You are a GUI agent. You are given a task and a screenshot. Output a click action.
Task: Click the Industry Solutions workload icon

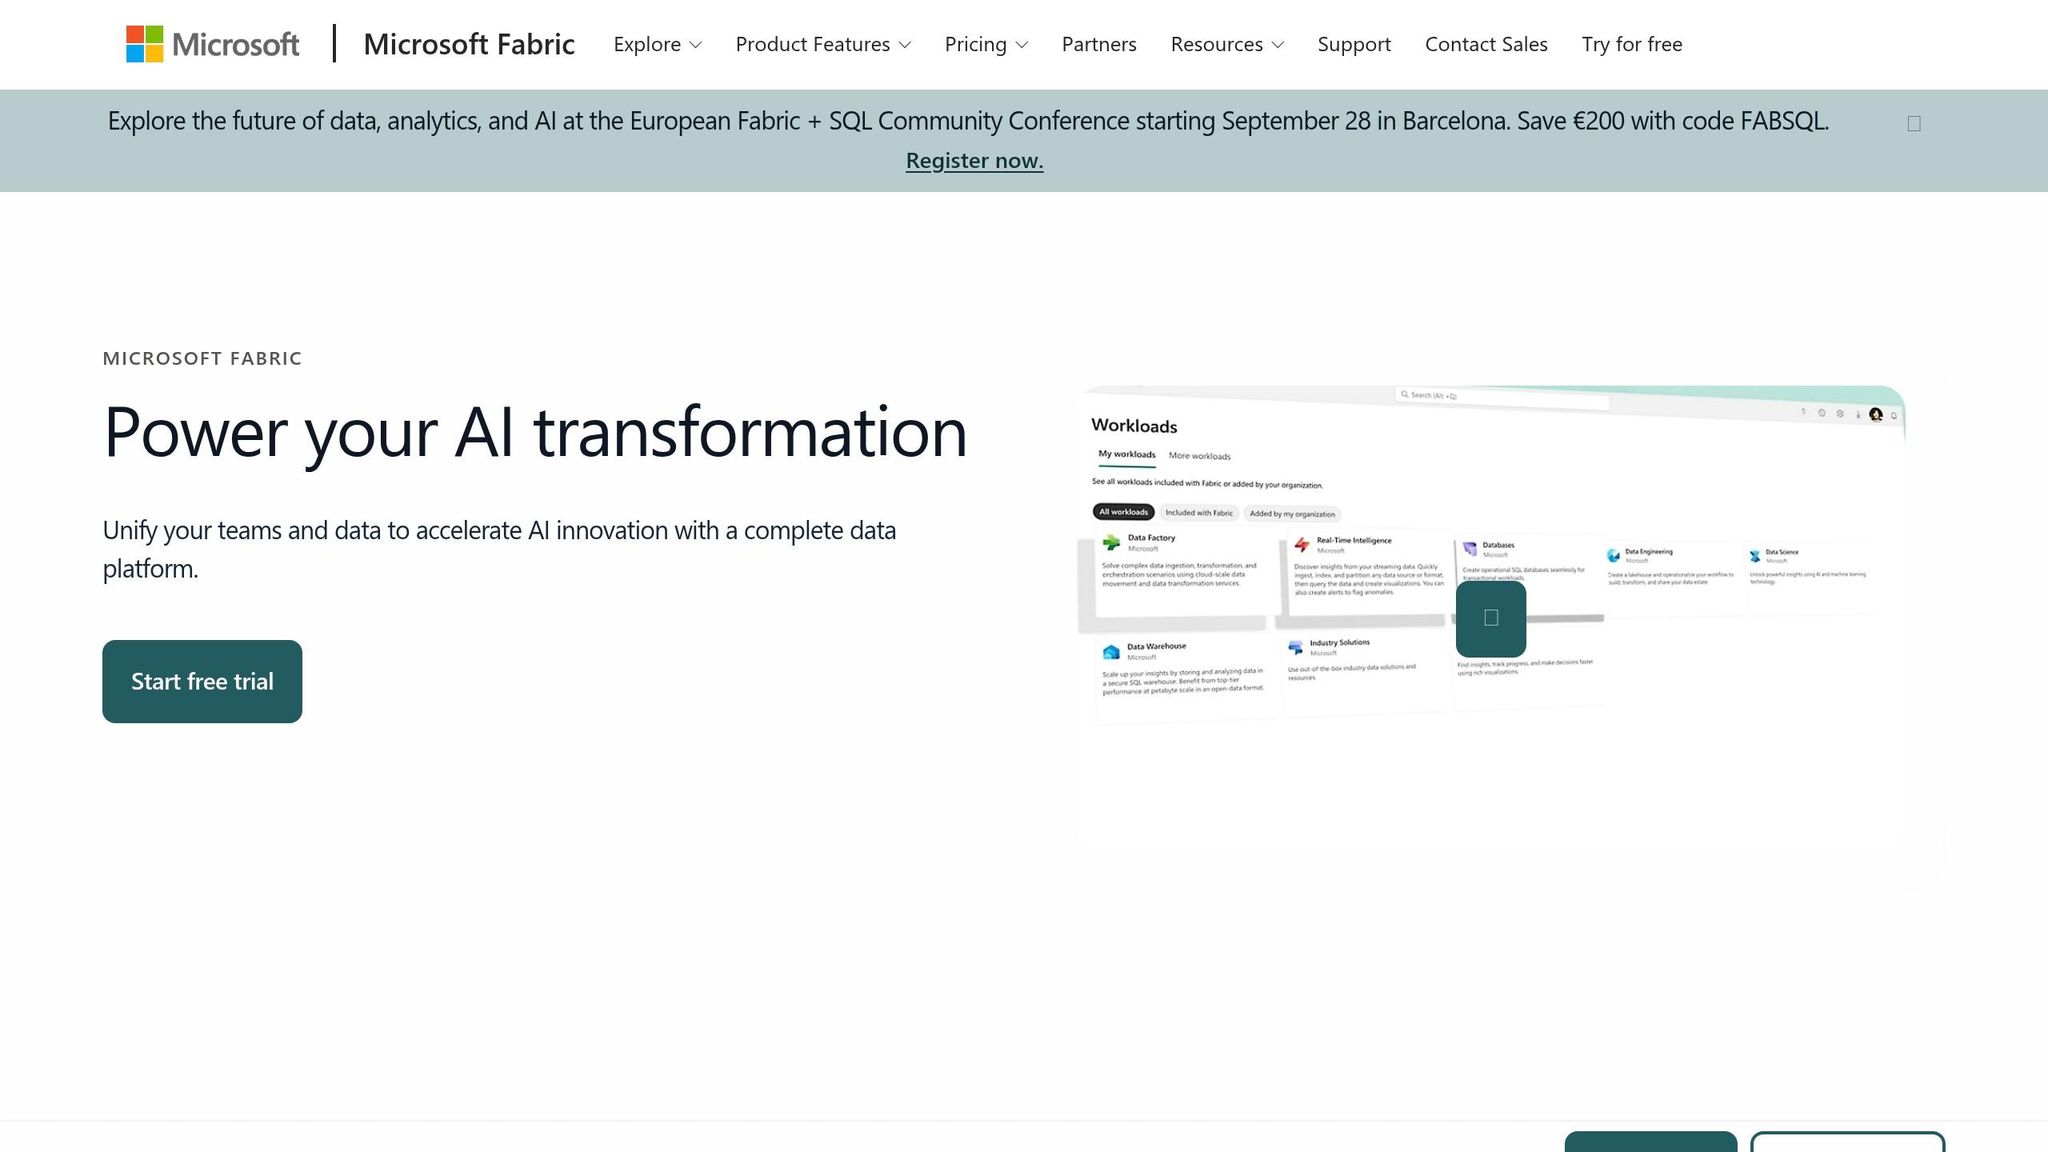click(1296, 647)
